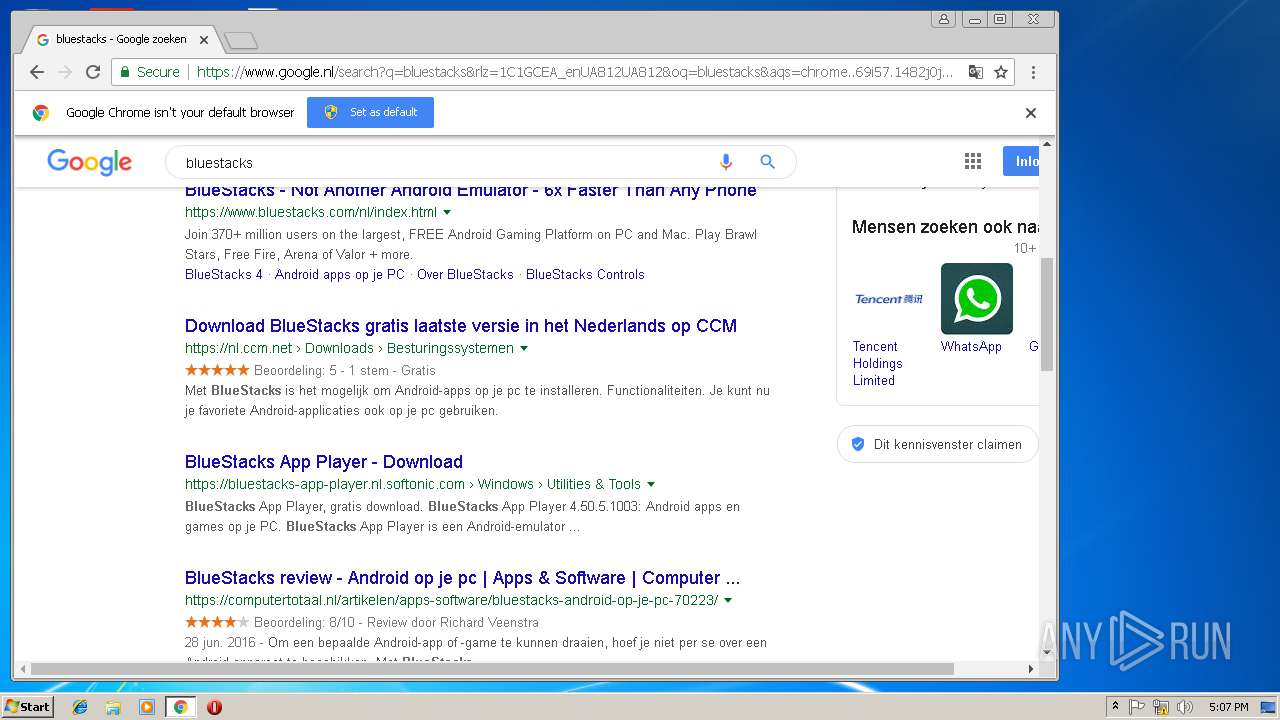Screen dimensions: 1280x720
Task: Bookmark this page with the star icon
Action: pos(1000,72)
